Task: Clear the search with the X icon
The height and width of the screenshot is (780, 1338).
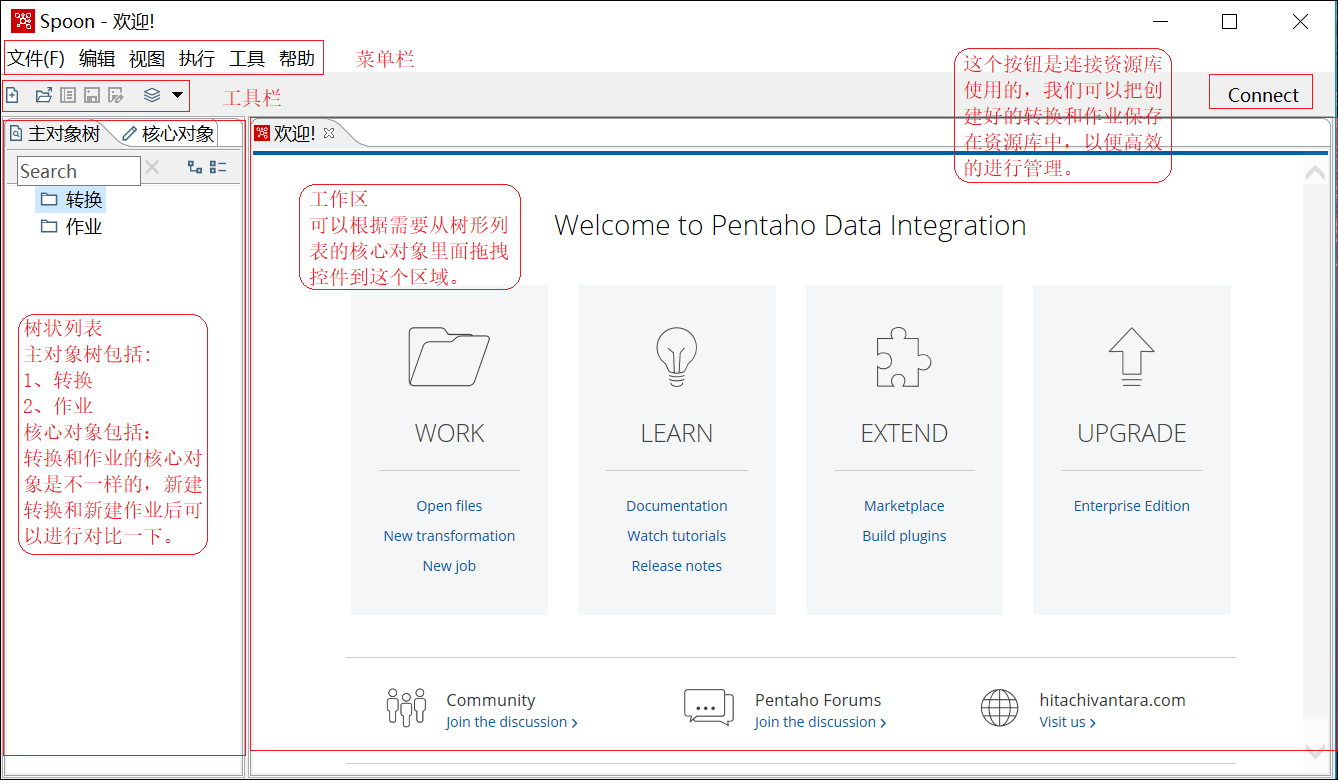Action: pyautogui.click(x=152, y=168)
